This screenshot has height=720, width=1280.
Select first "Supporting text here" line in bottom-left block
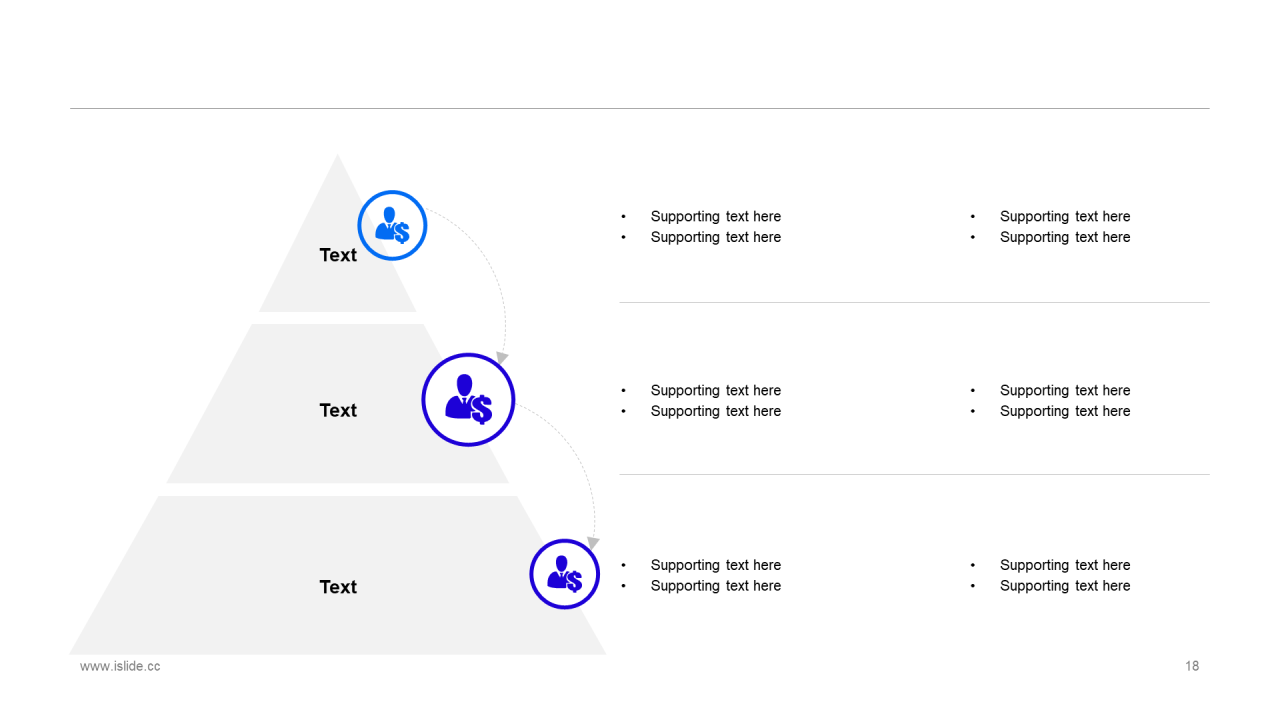click(715, 565)
